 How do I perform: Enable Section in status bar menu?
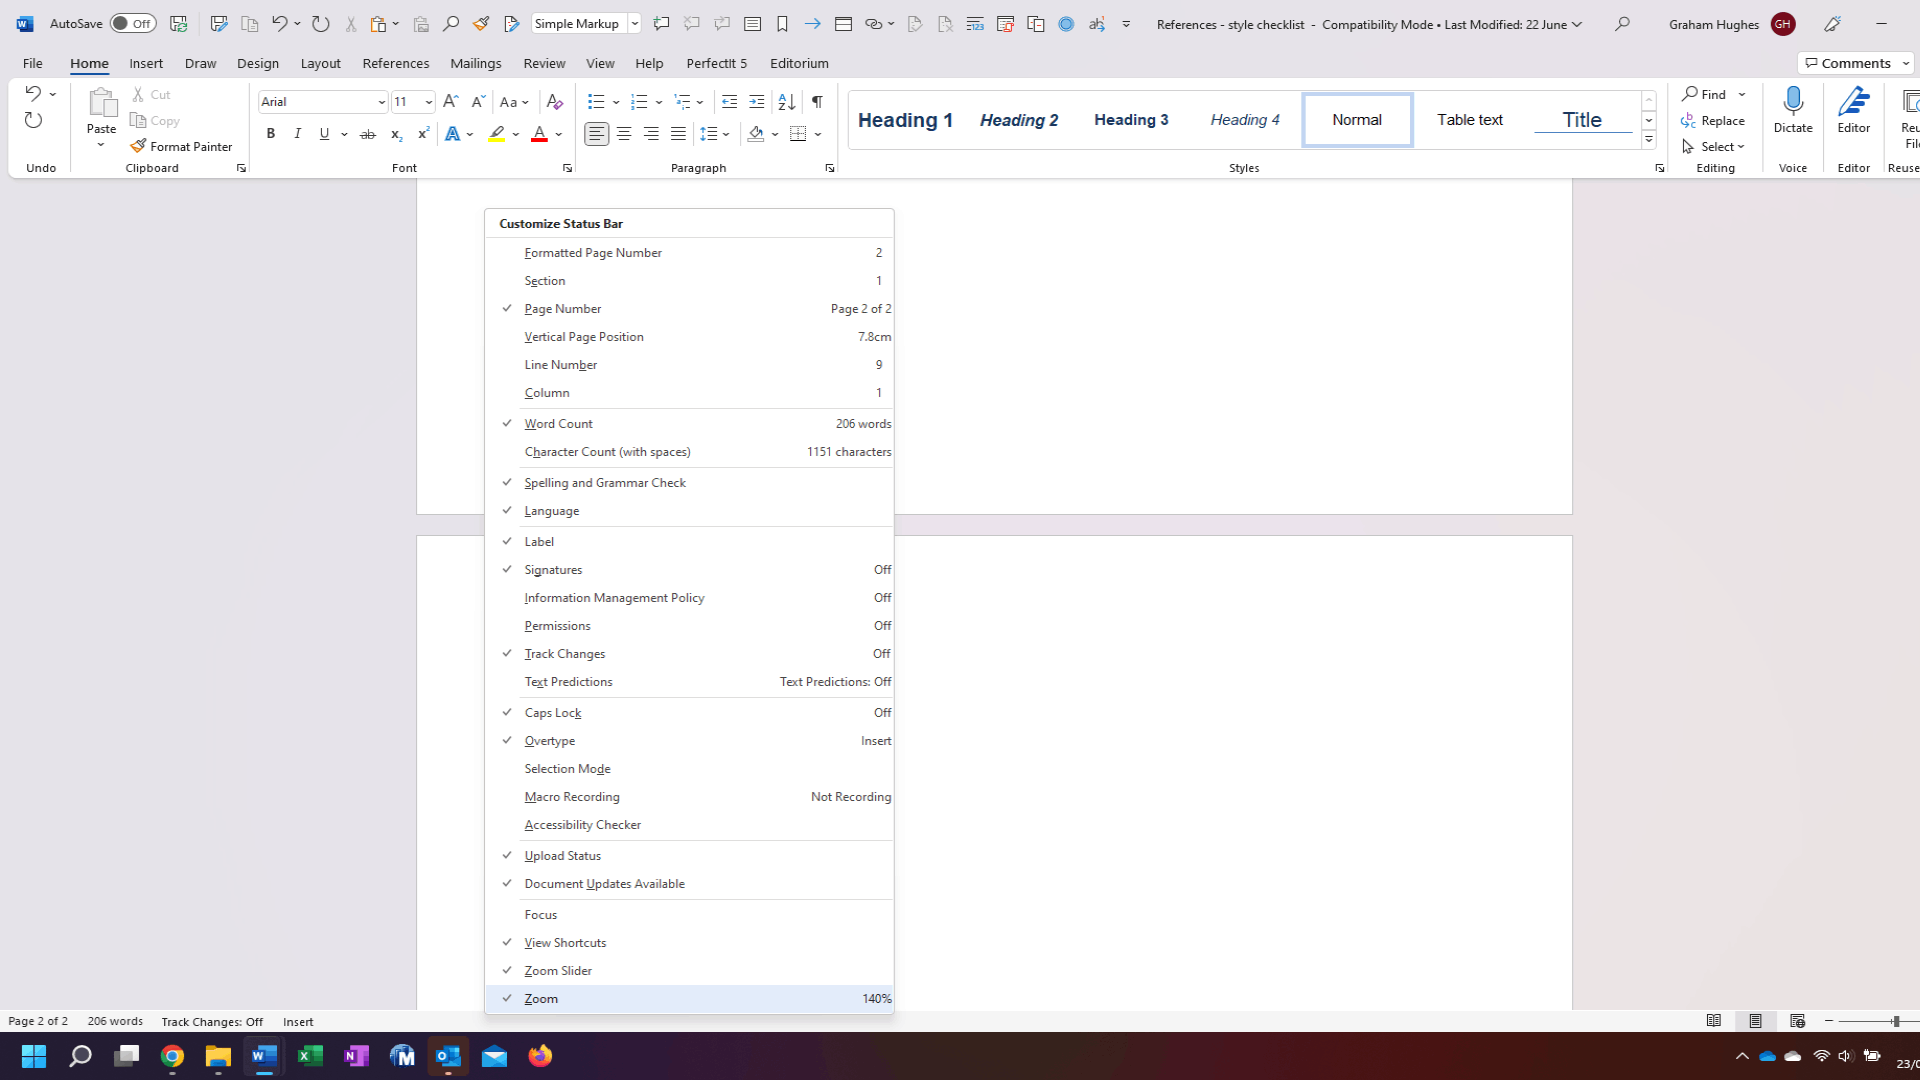pyautogui.click(x=689, y=281)
